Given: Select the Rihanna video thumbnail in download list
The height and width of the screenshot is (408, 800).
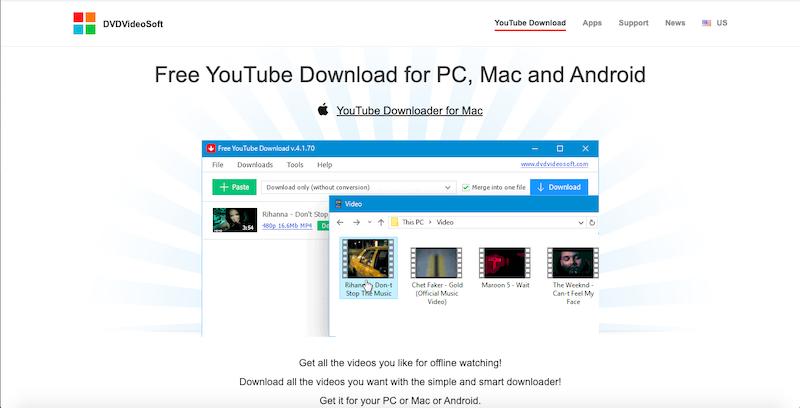Looking at the screenshot, I should (x=235, y=220).
